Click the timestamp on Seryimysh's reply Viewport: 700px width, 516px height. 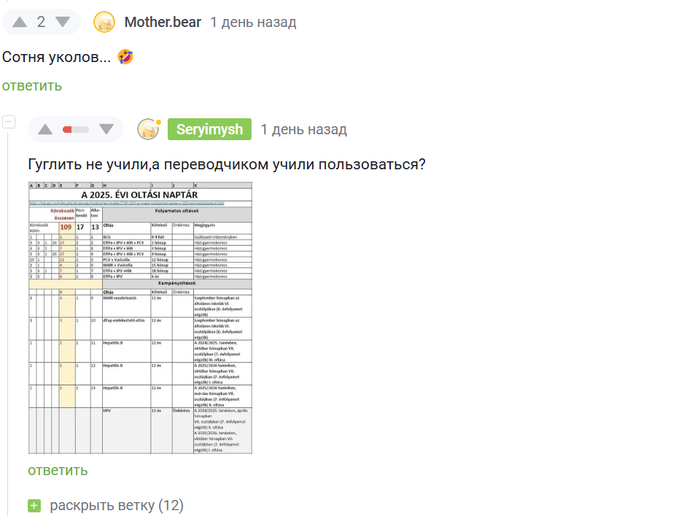click(x=303, y=129)
